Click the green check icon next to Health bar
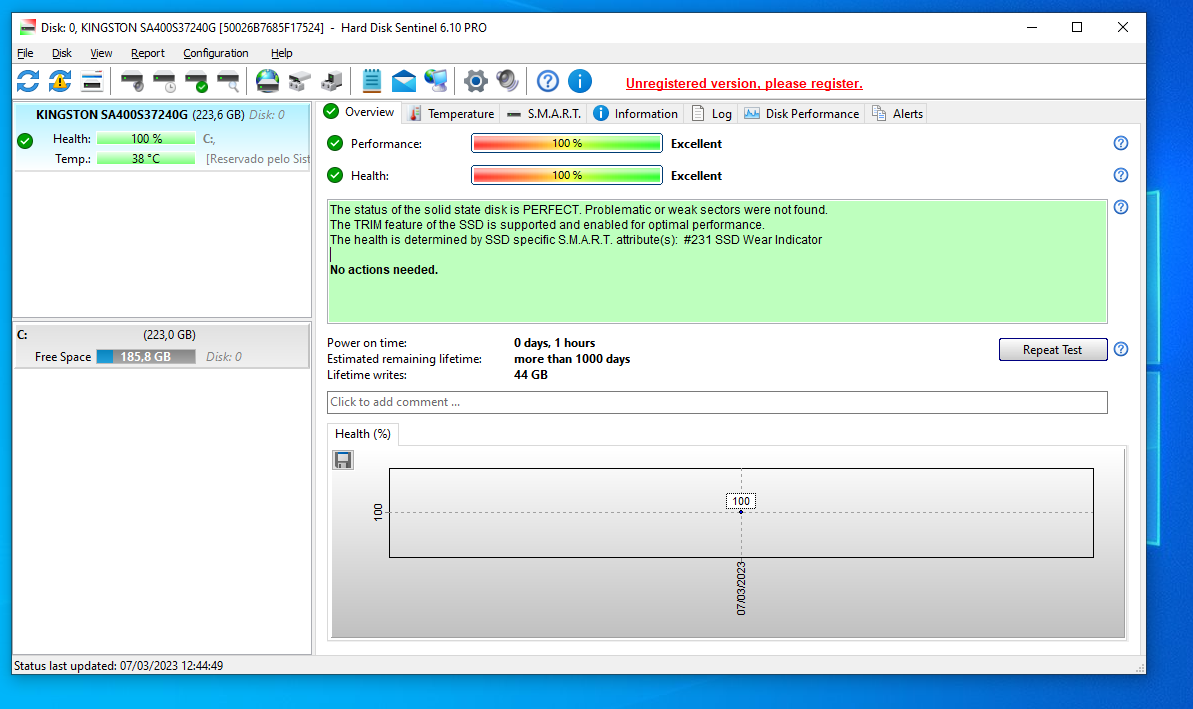This screenshot has height=709, width=1193. point(335,175)
